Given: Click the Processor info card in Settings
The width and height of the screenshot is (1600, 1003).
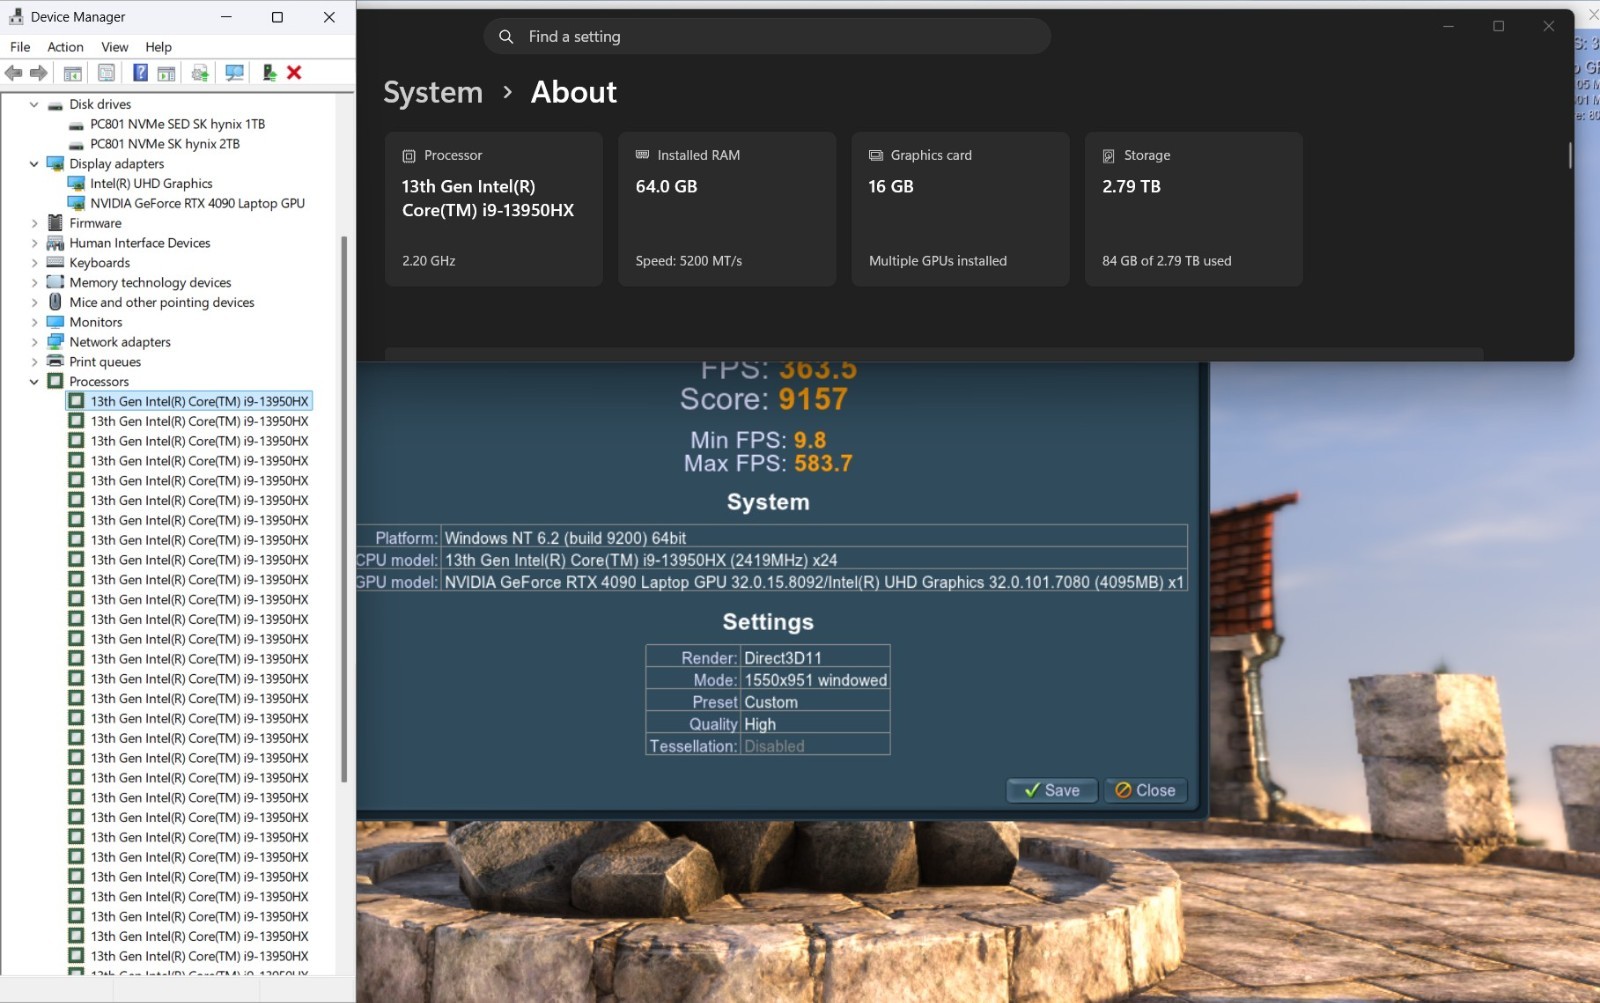Looking at the screenshot, I should click(x=494, y=209).
